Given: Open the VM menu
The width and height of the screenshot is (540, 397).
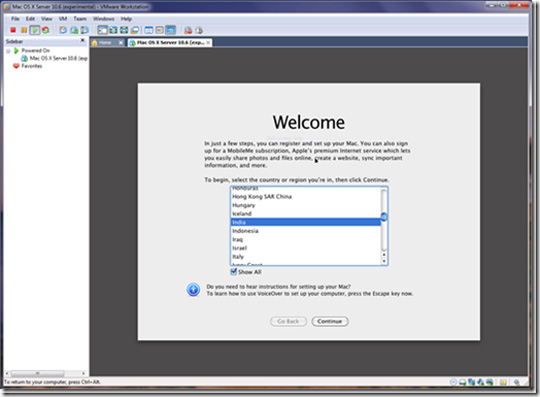Looking at the screenshot, I should (63, 19).
